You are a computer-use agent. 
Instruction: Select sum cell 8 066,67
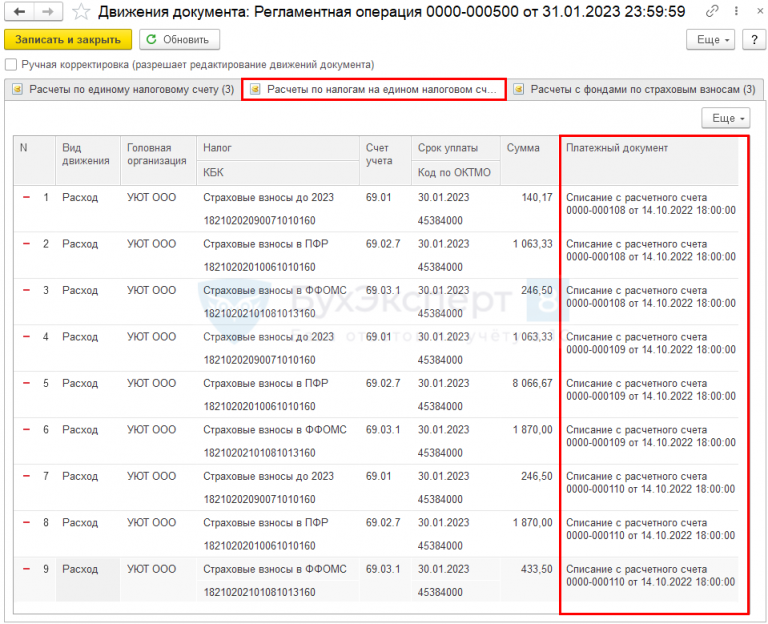[532, 383]
